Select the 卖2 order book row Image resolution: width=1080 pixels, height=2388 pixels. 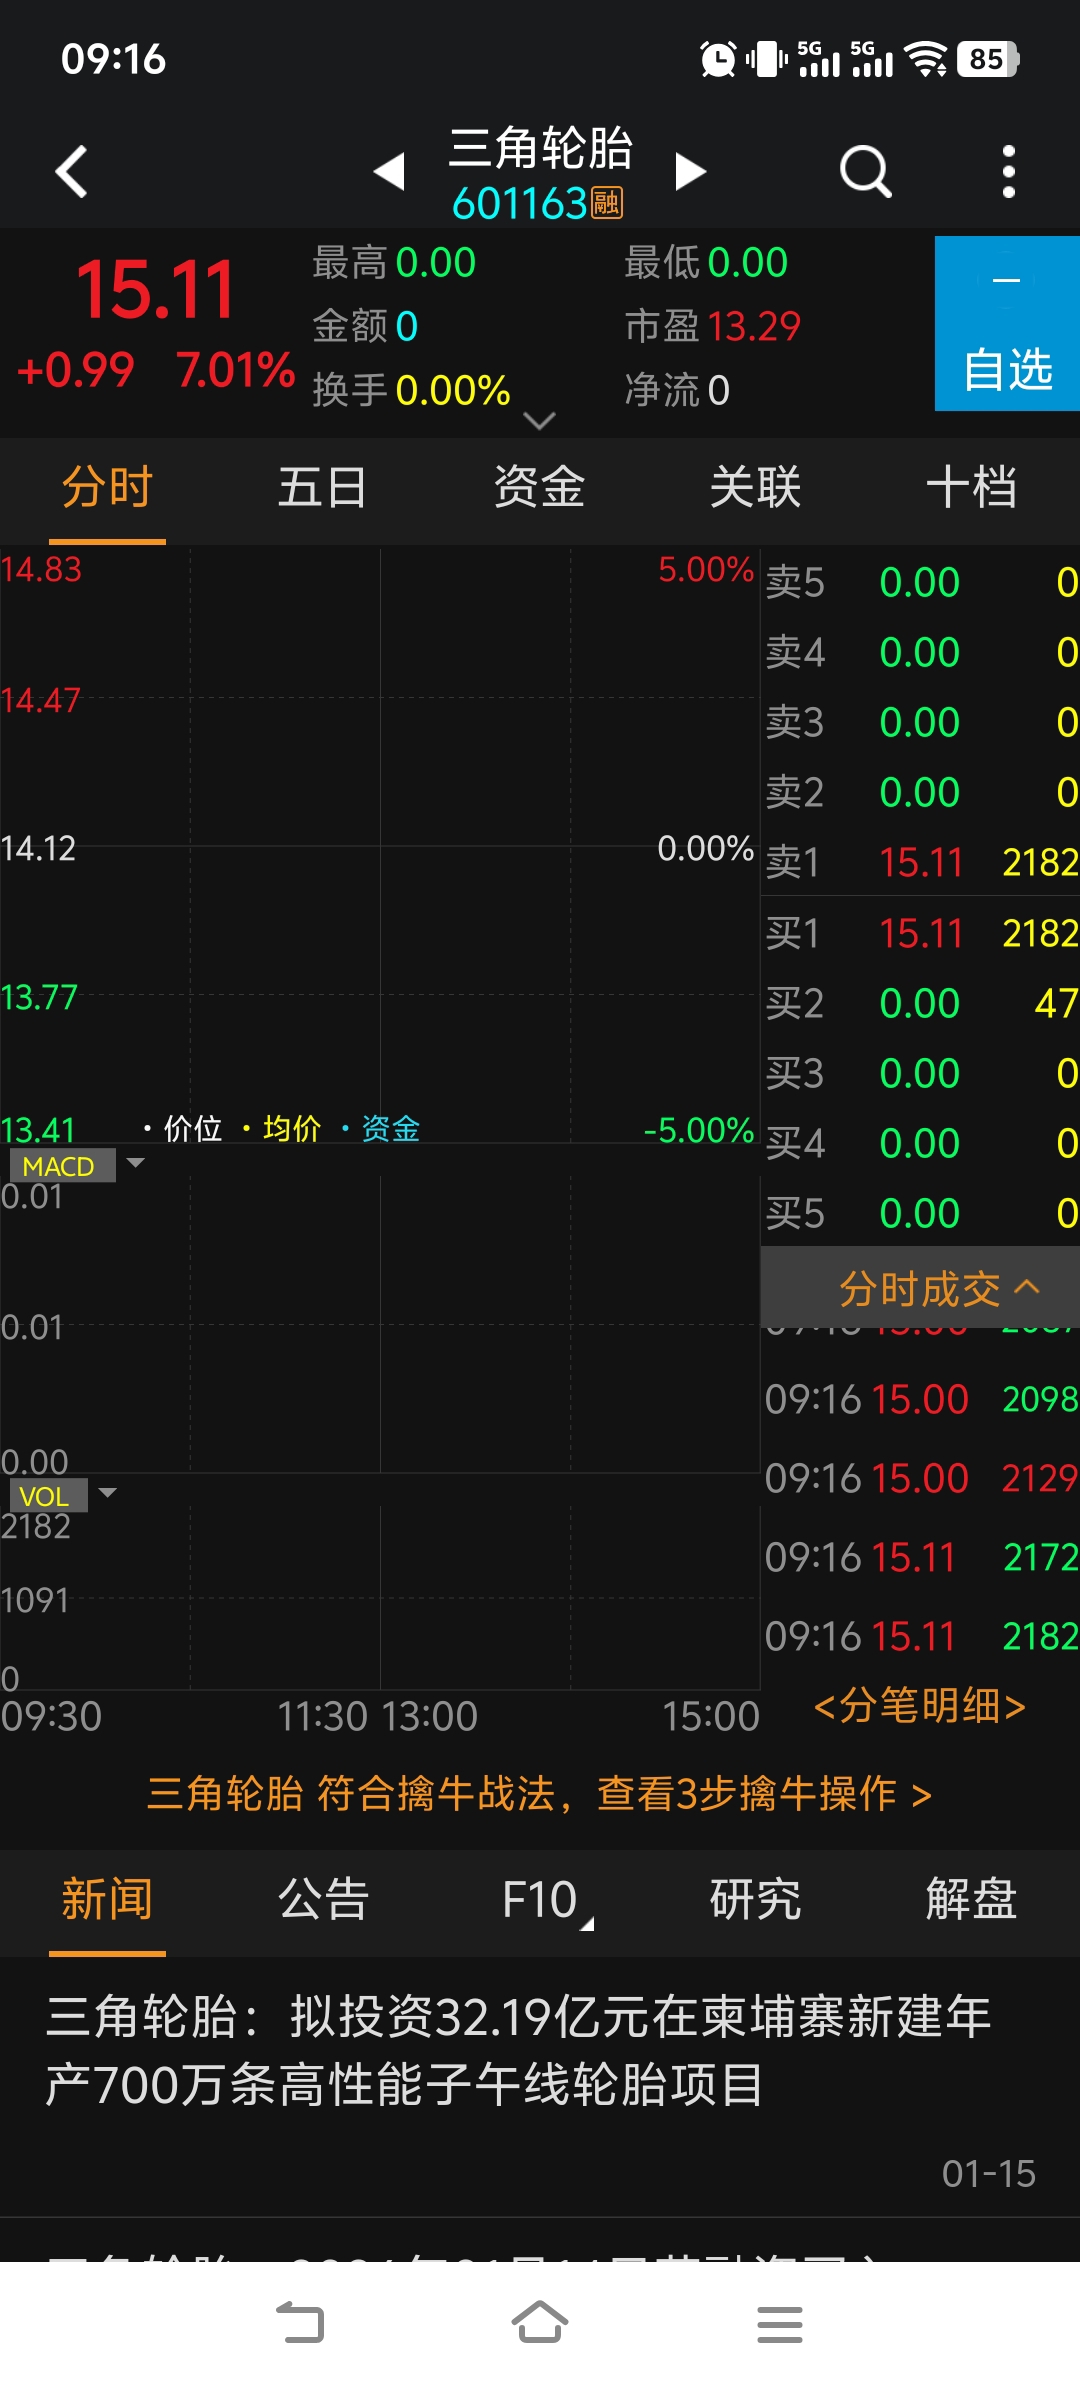click(x=921, y=792)
